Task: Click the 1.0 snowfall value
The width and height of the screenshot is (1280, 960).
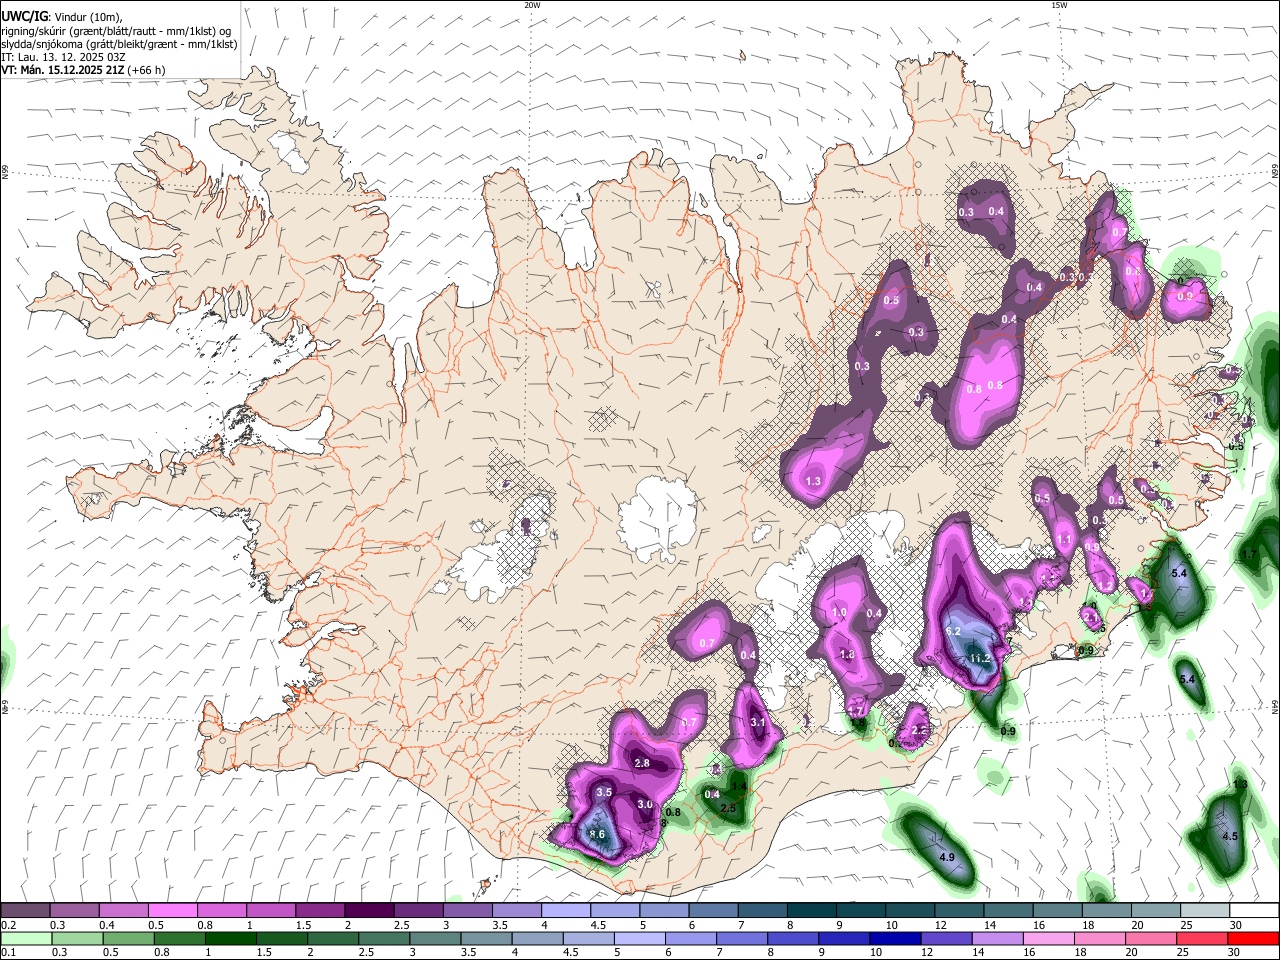Action: pyautogui.click(x=839, y=612)
